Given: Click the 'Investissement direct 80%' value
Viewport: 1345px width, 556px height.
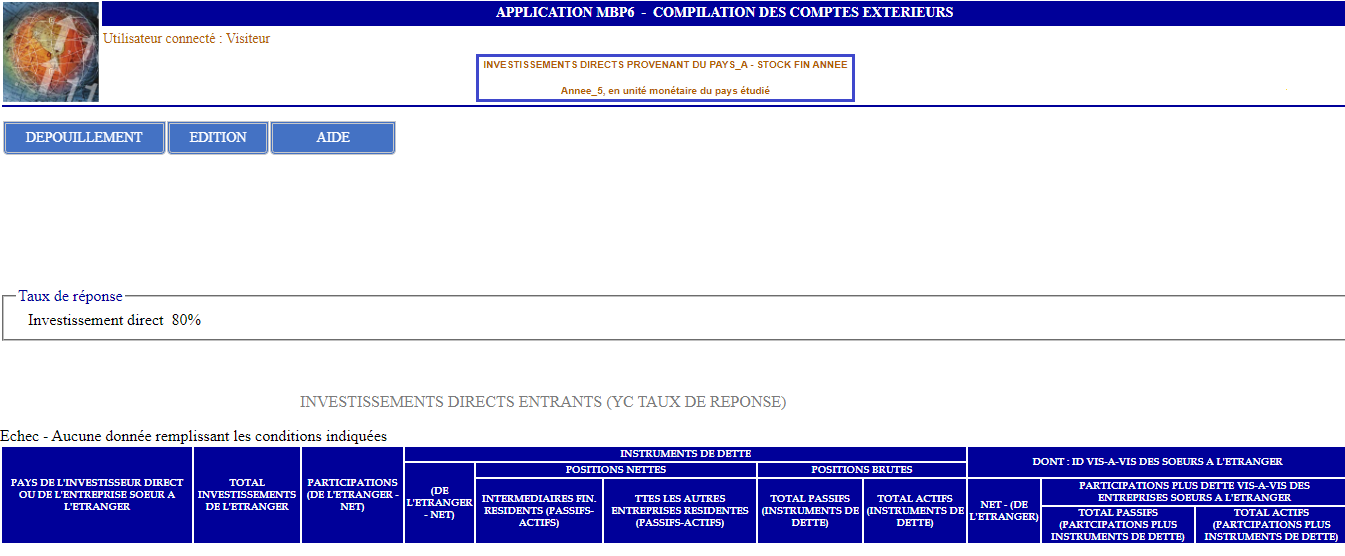Looking at the screenshot, I should coord(114,321).
